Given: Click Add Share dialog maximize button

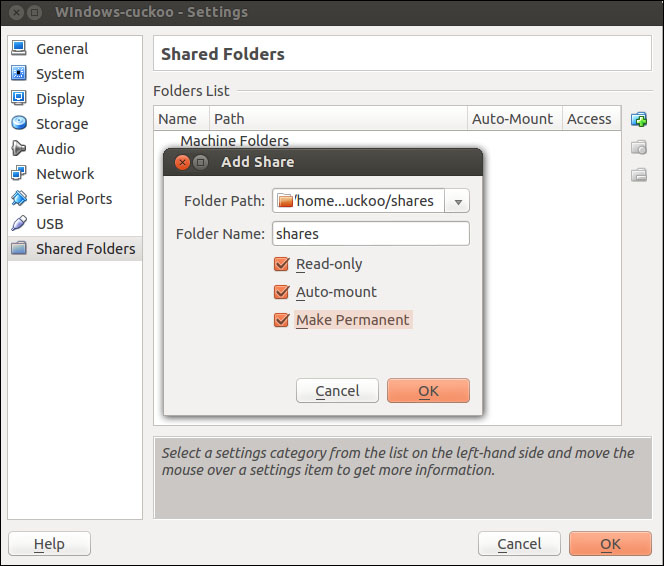Looking at the screenshot, I should click(200, 162).
